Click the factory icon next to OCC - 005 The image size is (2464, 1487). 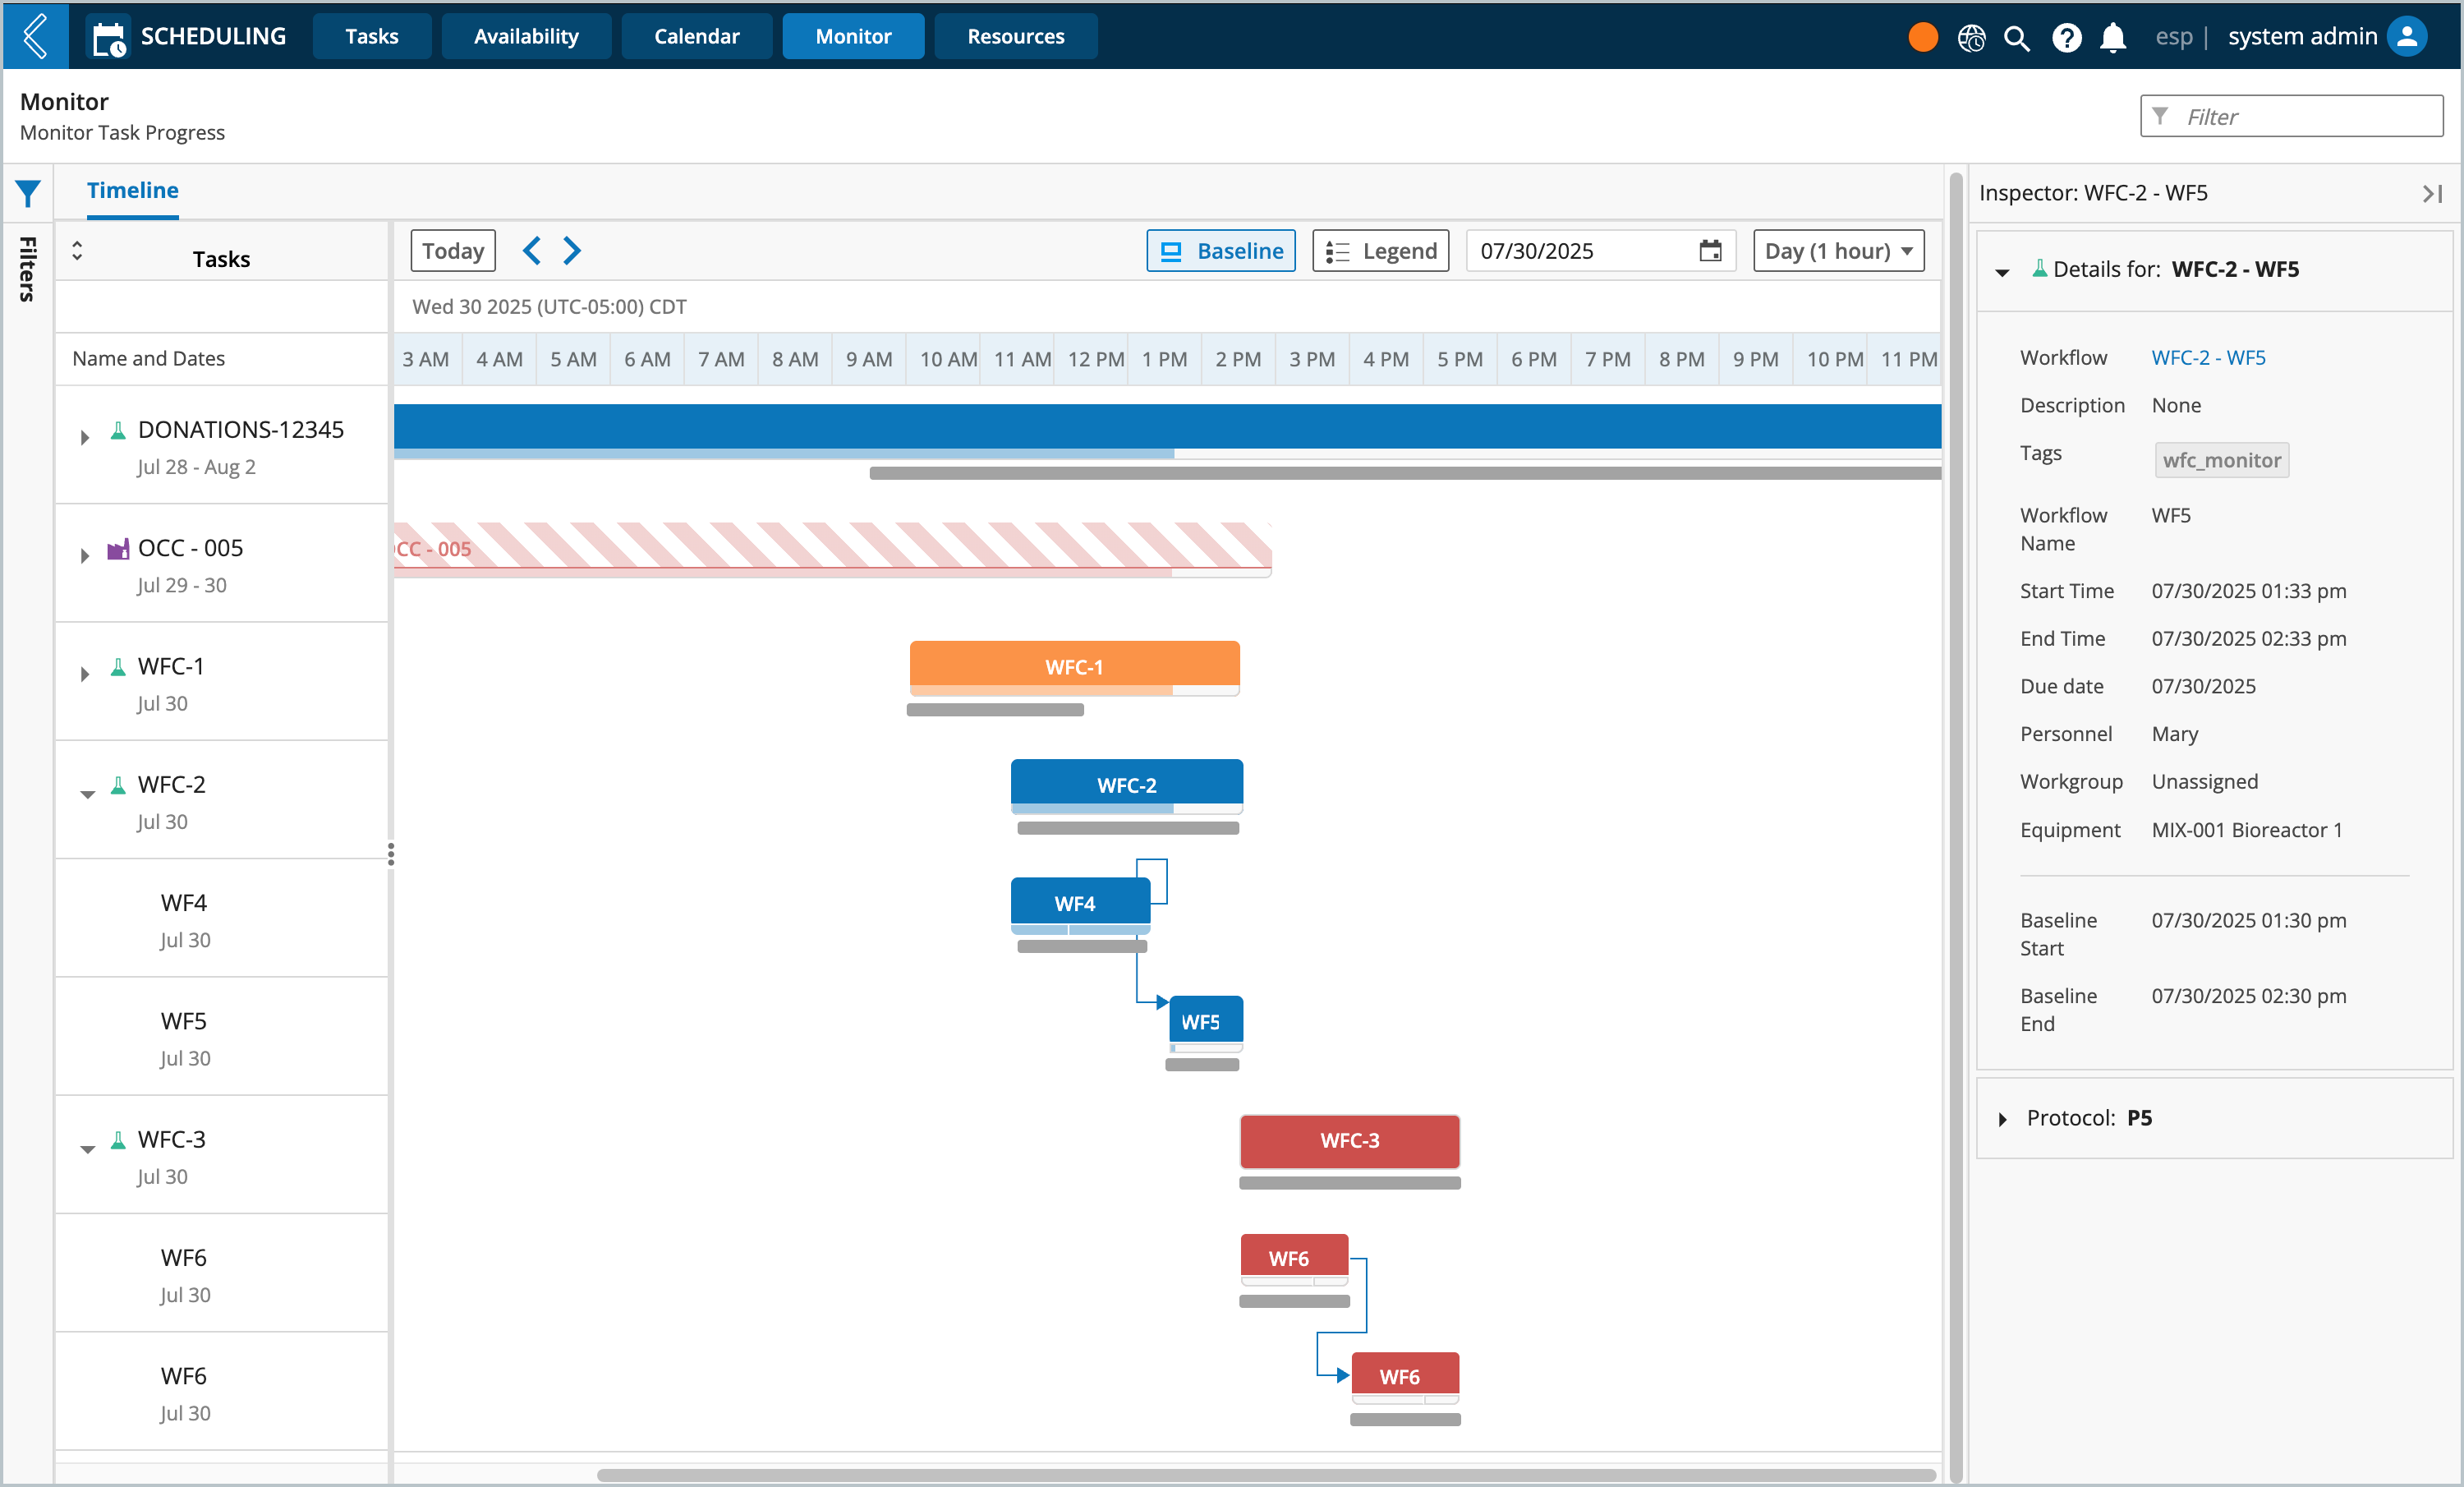[118, 549]
